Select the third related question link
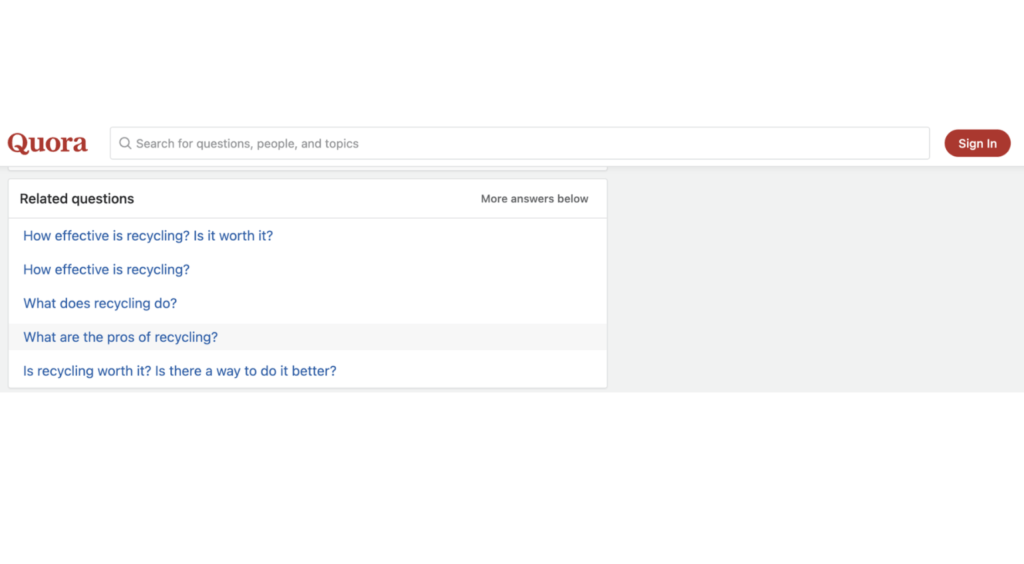 pos(100,304)
